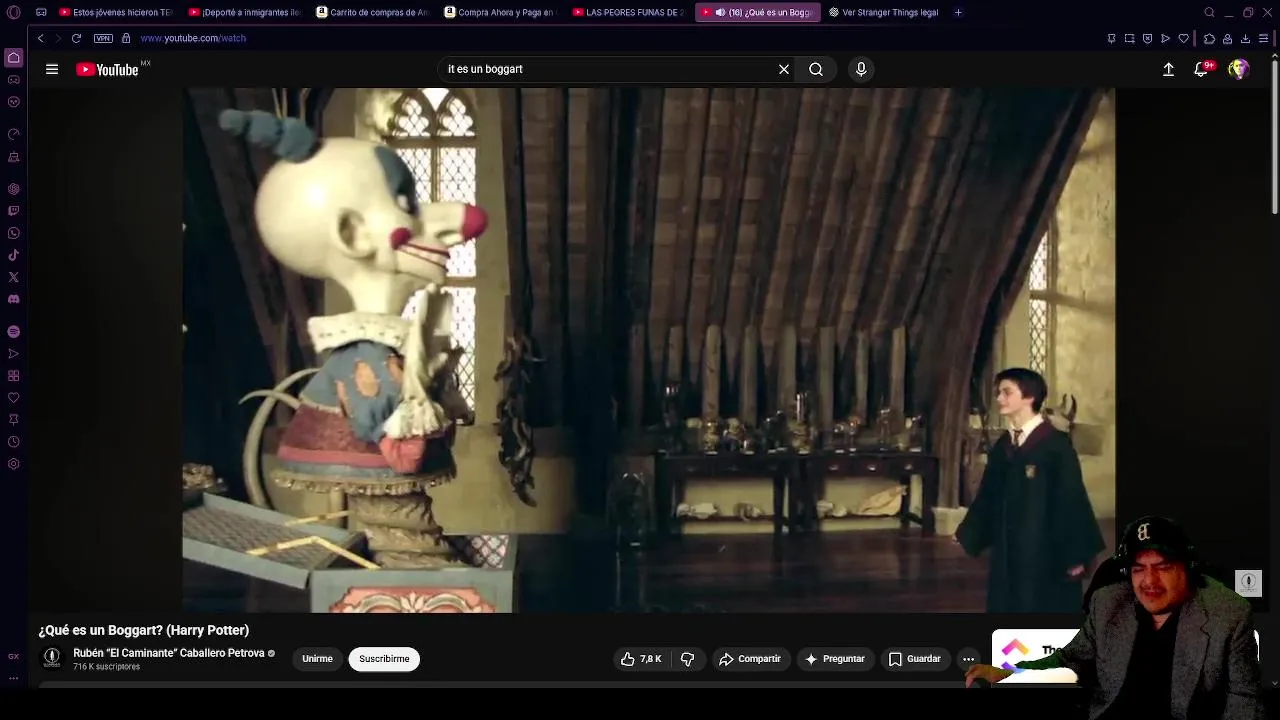This screenshot has height=720, width=1280.
Task: Click the Boggart video player
Action: click(x=648, y=350)
